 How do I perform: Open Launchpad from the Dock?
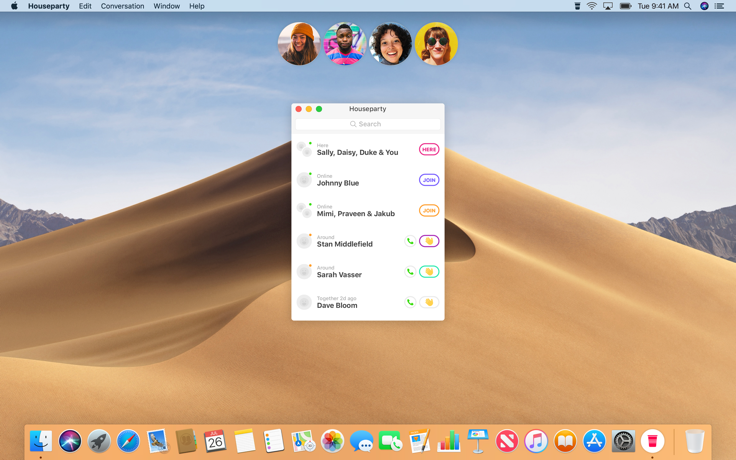[99, 441]
